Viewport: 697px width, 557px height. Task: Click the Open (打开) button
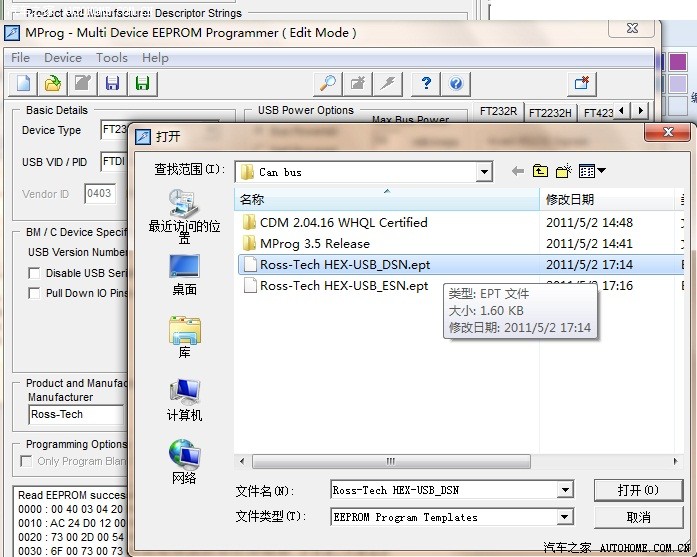click(638, 490)
